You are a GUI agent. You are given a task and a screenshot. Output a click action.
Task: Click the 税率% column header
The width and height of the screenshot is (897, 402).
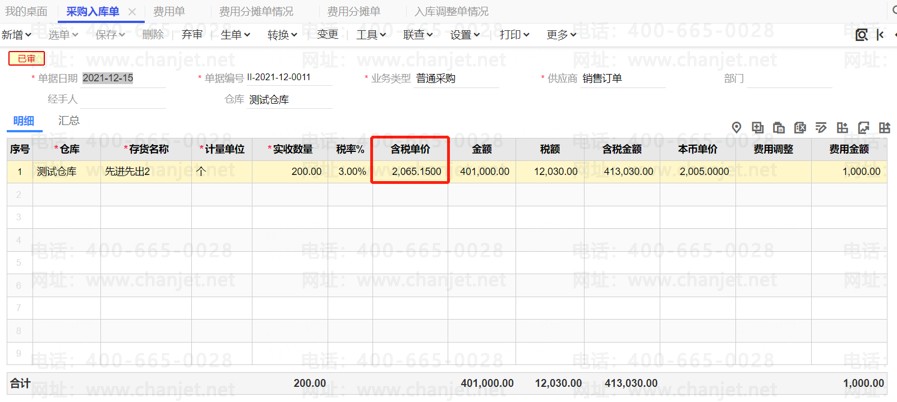pyautogui.click(x=350, y=150)
